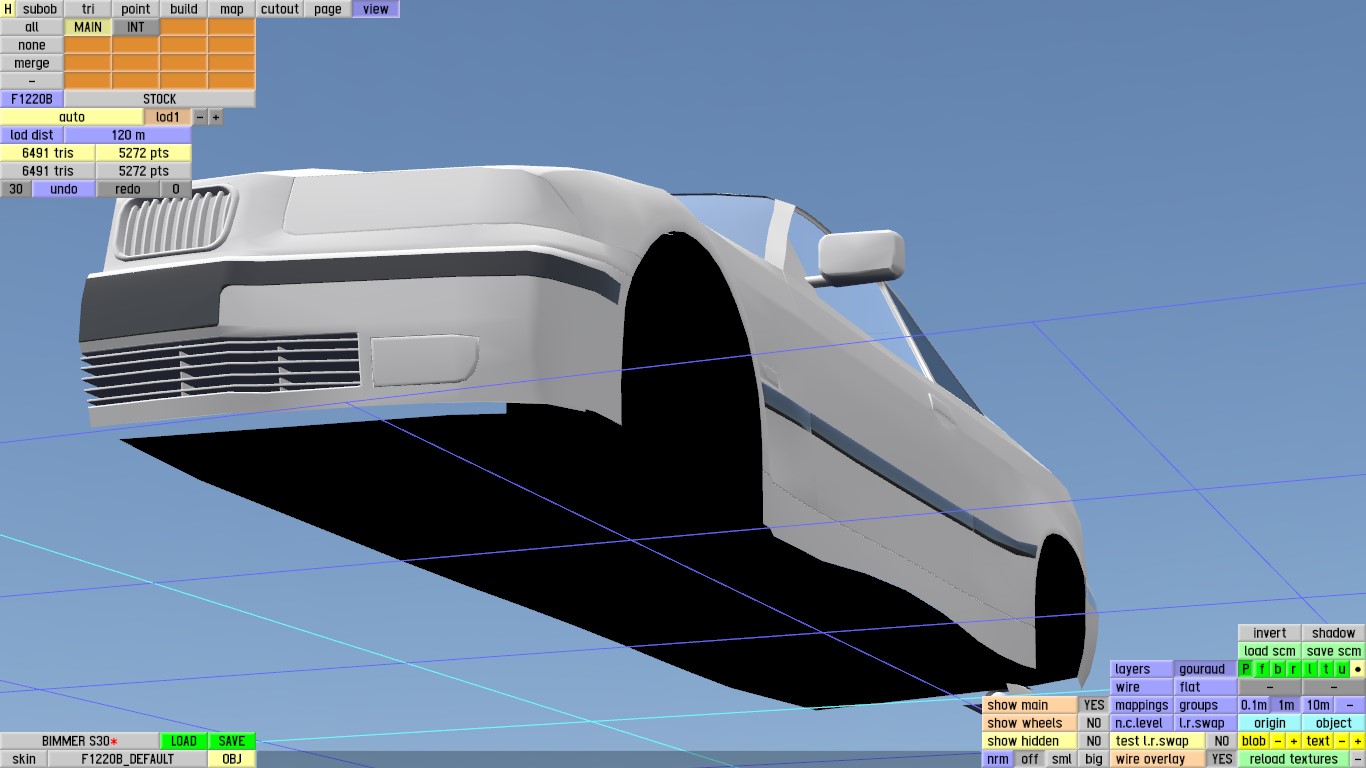
Task: Click the shadow button
Action: 1334,633
